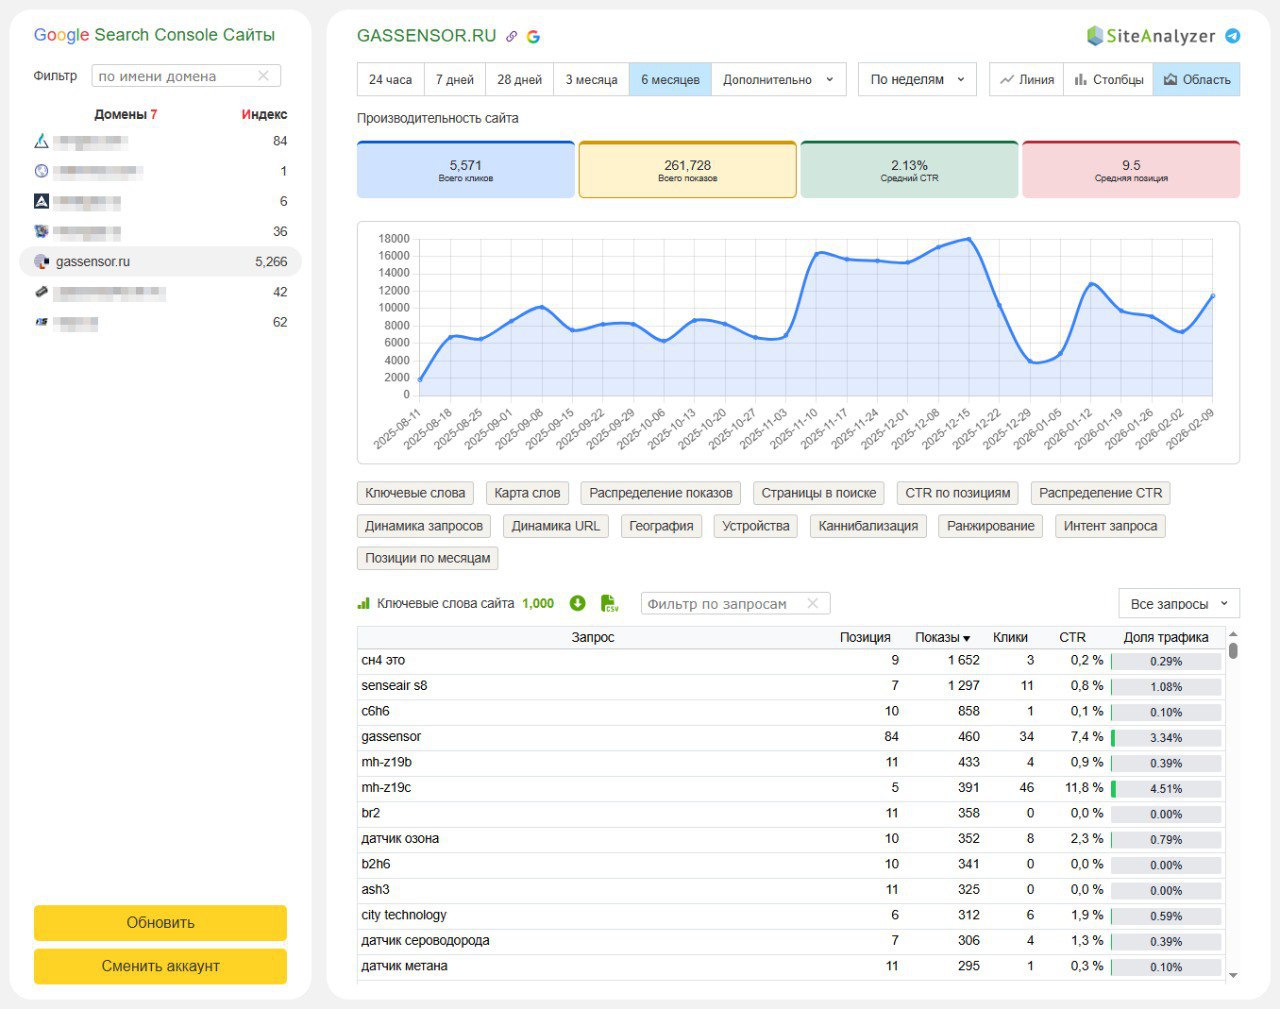Screen dimensions: 1280x1009
Task: Click the link icon next to GASSENSOR.RU
Action: [x=512, y=35]
